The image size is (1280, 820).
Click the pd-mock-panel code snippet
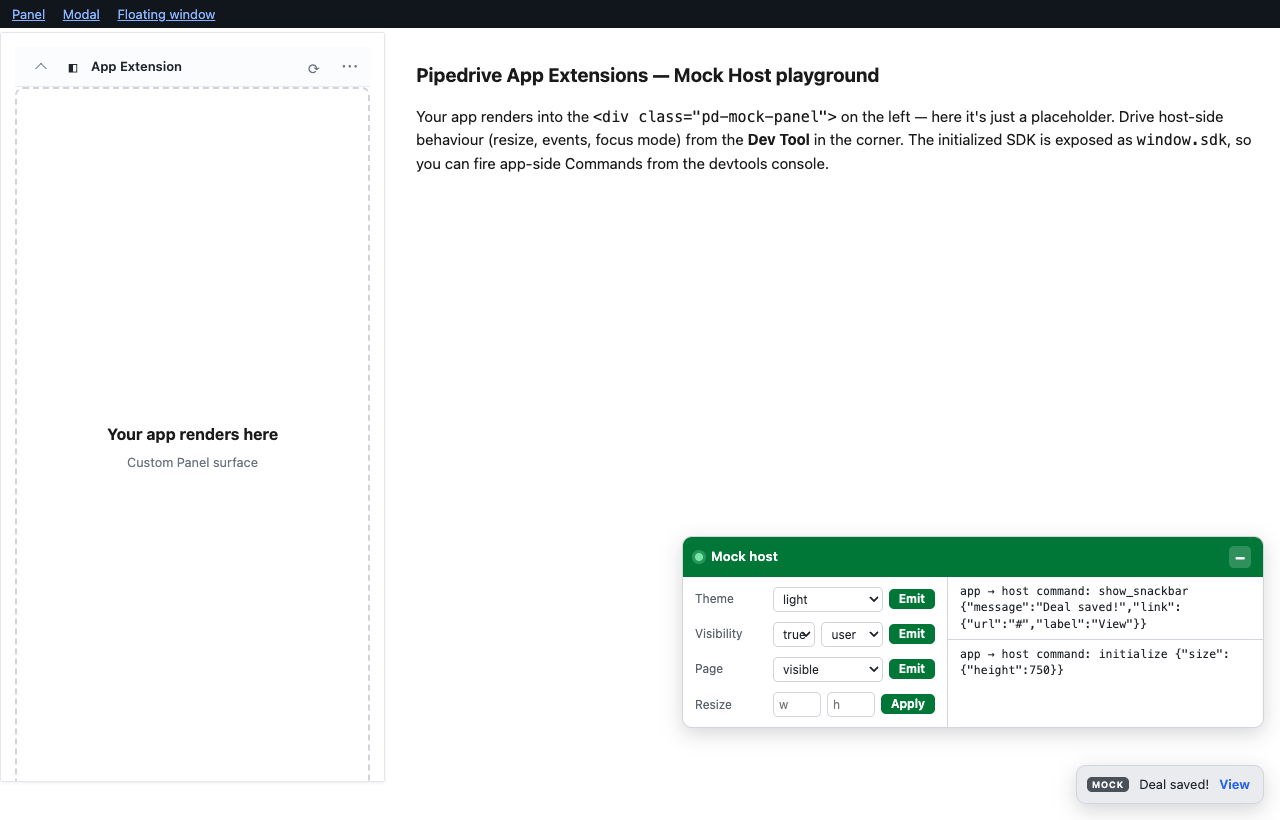click(x=715, y=116)
